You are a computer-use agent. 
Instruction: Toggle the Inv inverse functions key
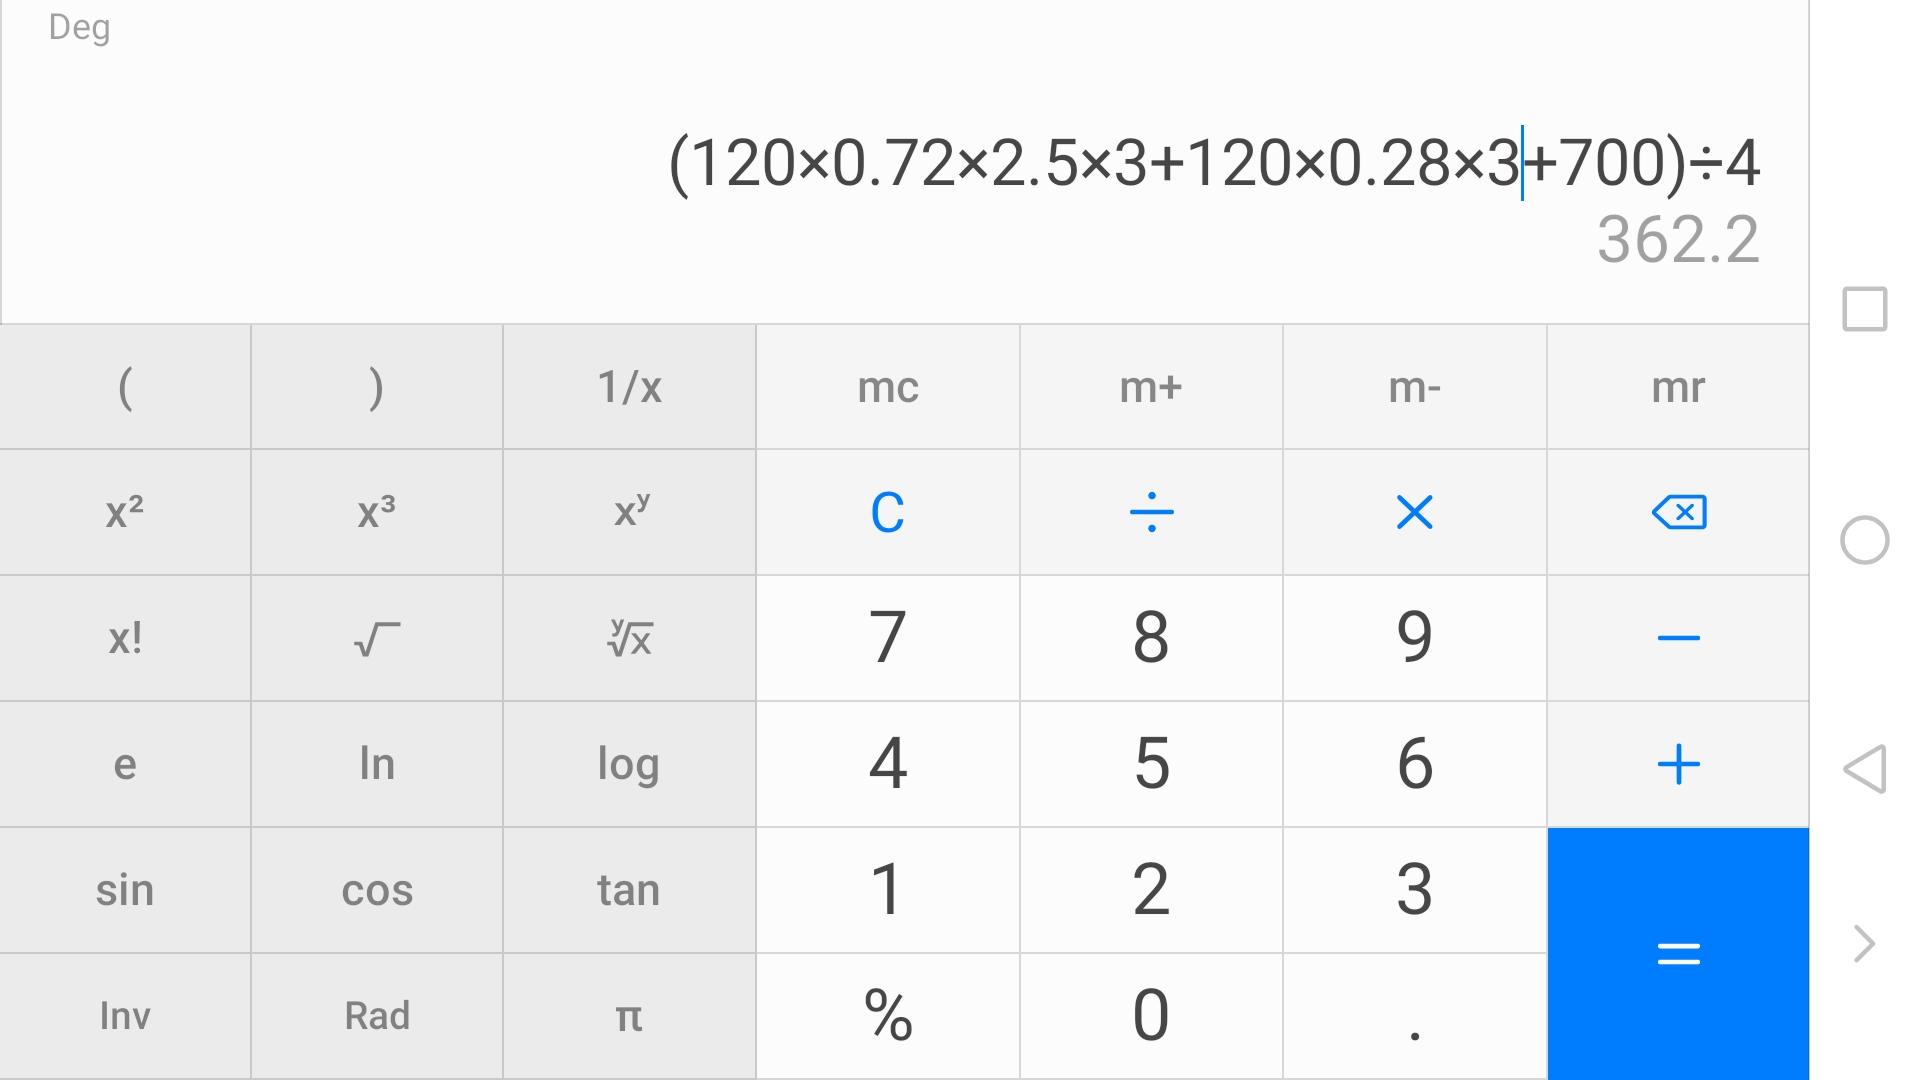[125, 1016]
